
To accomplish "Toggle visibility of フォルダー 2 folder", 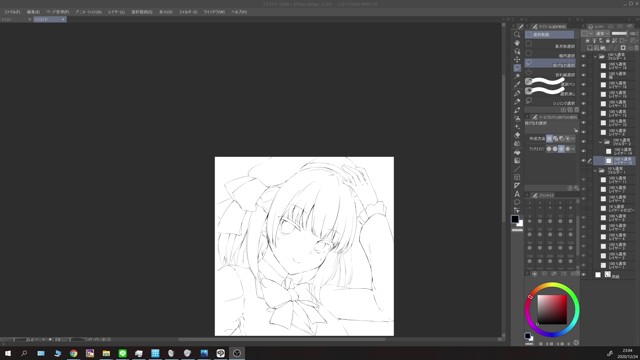I will click(x=584, y=142).
